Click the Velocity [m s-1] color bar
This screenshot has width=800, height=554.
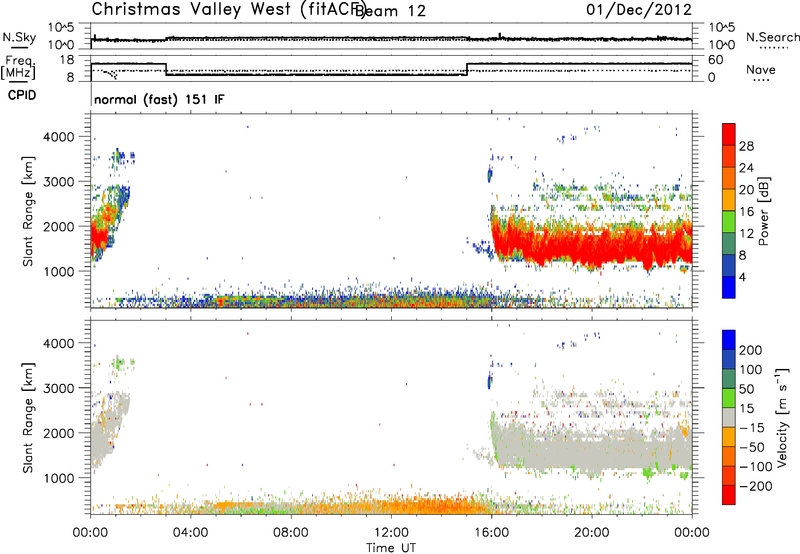pos(729,417)
